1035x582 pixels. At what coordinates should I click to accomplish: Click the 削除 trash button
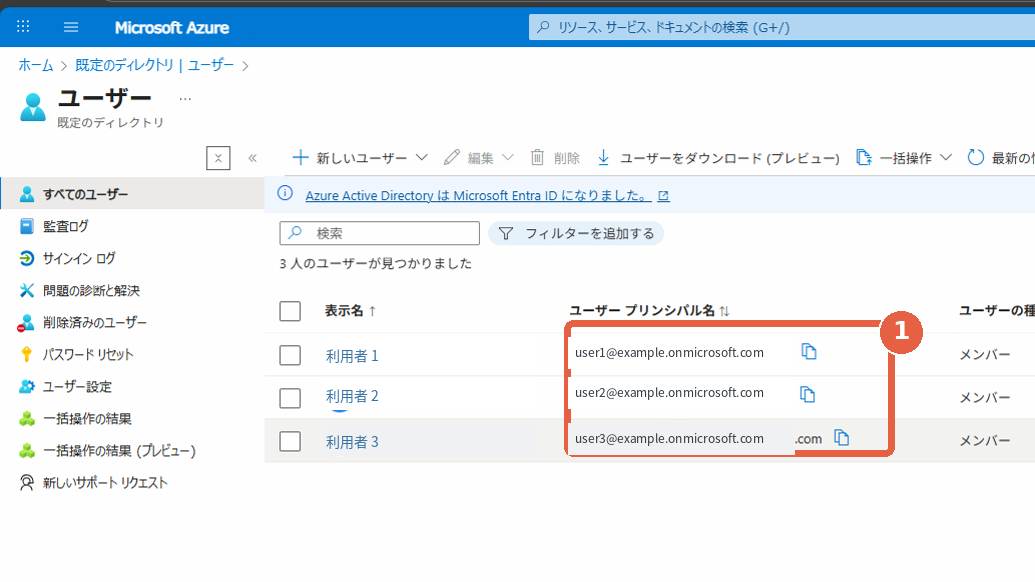(555, 158)
